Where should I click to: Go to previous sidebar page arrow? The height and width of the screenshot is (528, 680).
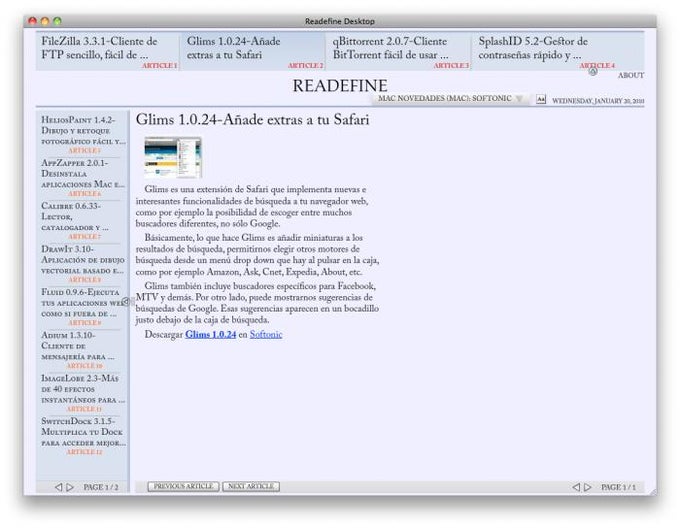tap(59, 487)
